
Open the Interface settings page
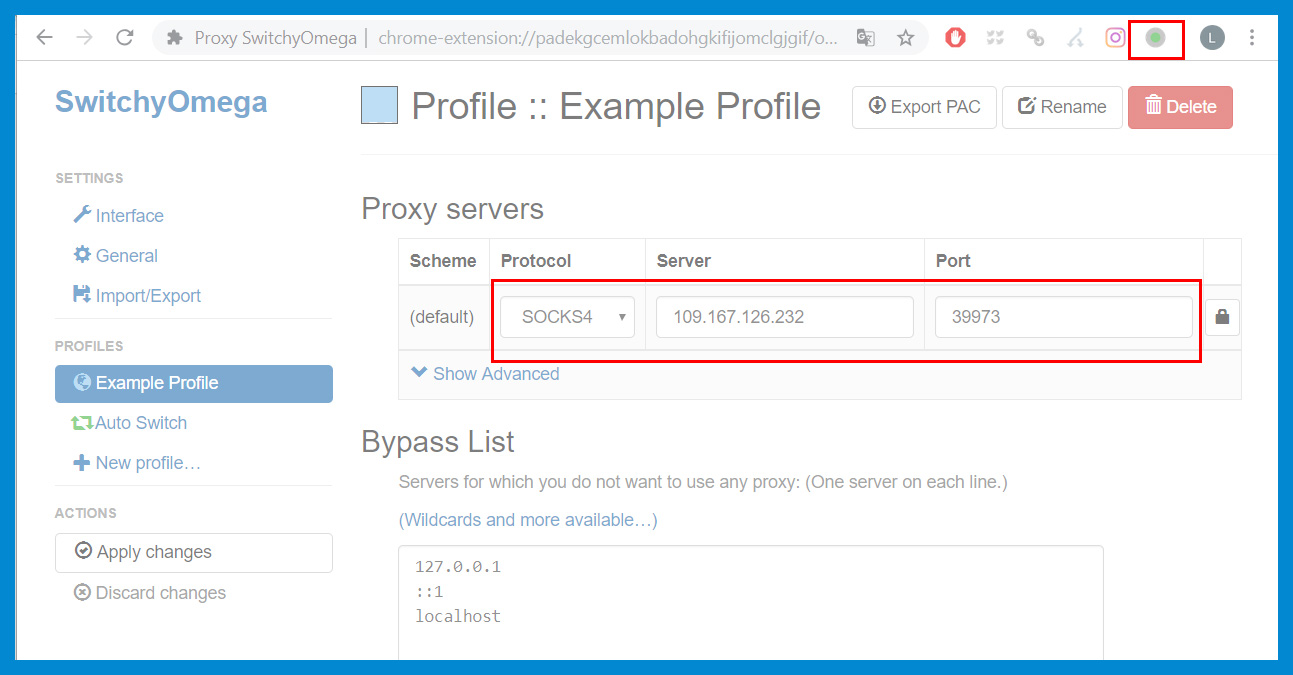pyautogui.click(x=118, y=216)
